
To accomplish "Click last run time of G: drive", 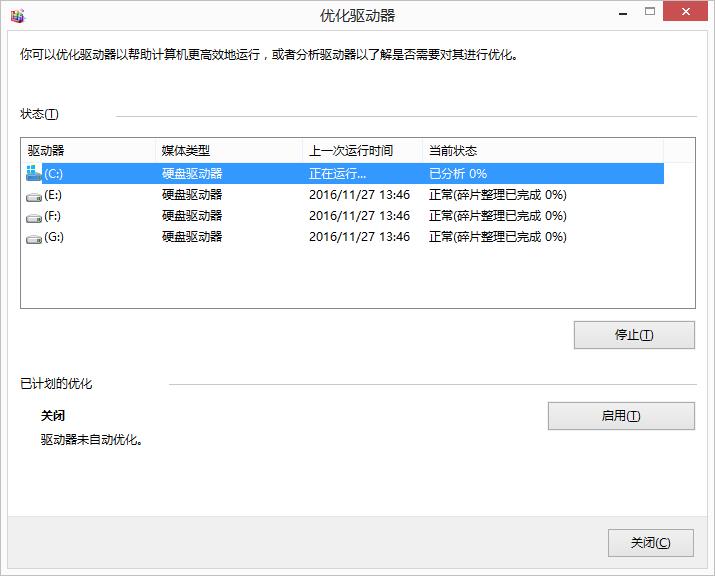I will tap(359, 237).
